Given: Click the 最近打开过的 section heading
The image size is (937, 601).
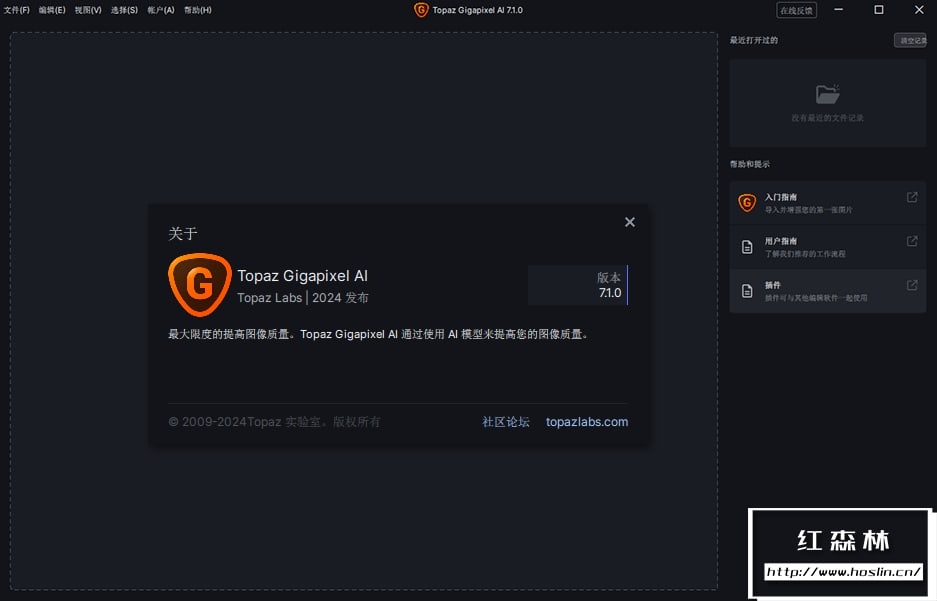Looking at the screenshot, I should point(754,40).
